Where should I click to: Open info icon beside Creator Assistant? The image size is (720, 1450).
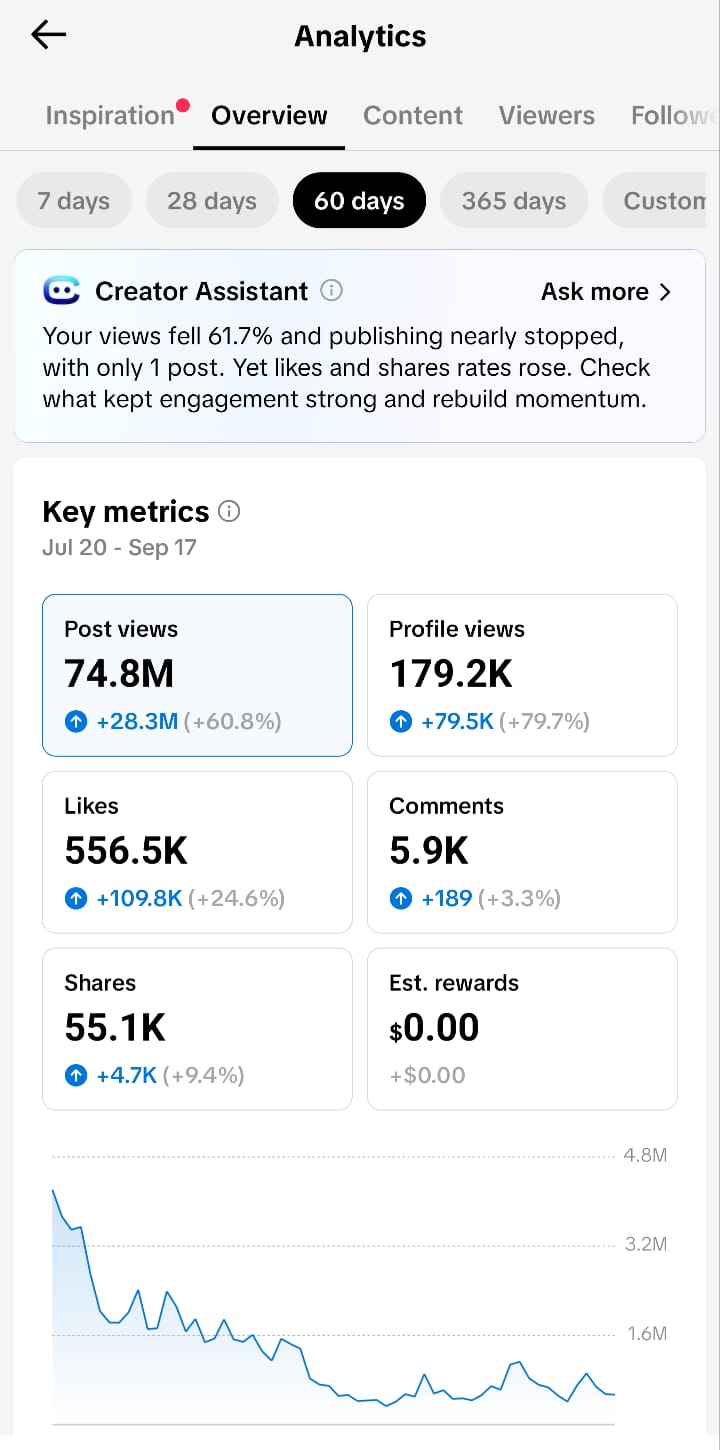point(331,291)
